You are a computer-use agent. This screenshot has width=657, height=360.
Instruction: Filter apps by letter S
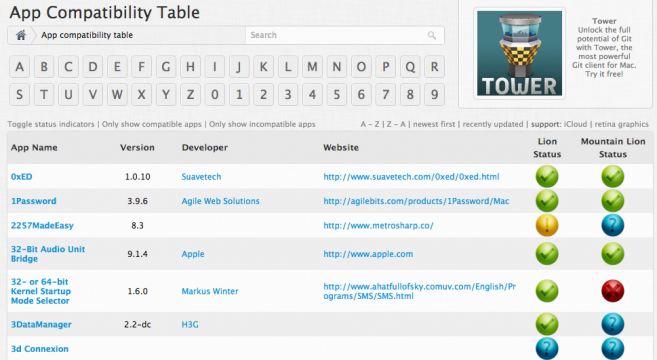click(20, 95)
